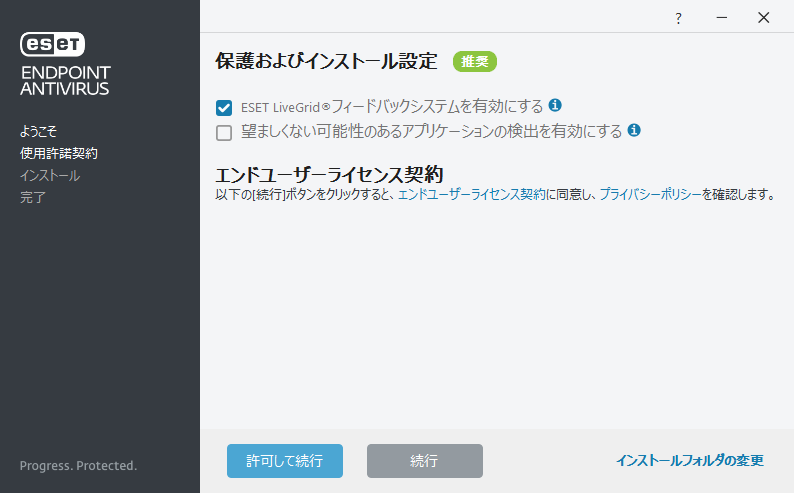Screen dimensions: 794x493
Task: Click 望ましくない可能性のあるアプリケーション label text
Action: pos(431,132)
